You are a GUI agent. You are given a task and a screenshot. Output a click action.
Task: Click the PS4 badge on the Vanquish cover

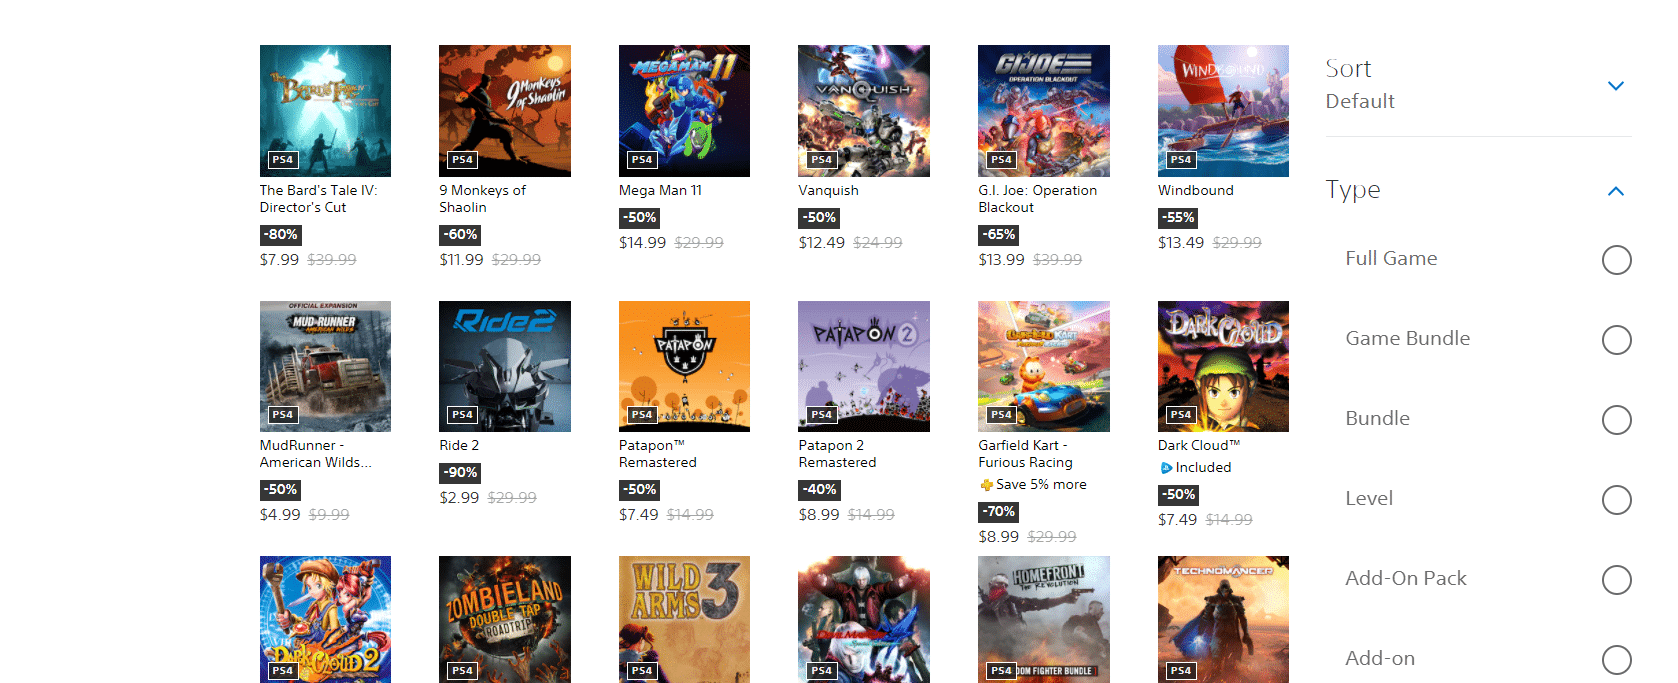pos(821,160)
